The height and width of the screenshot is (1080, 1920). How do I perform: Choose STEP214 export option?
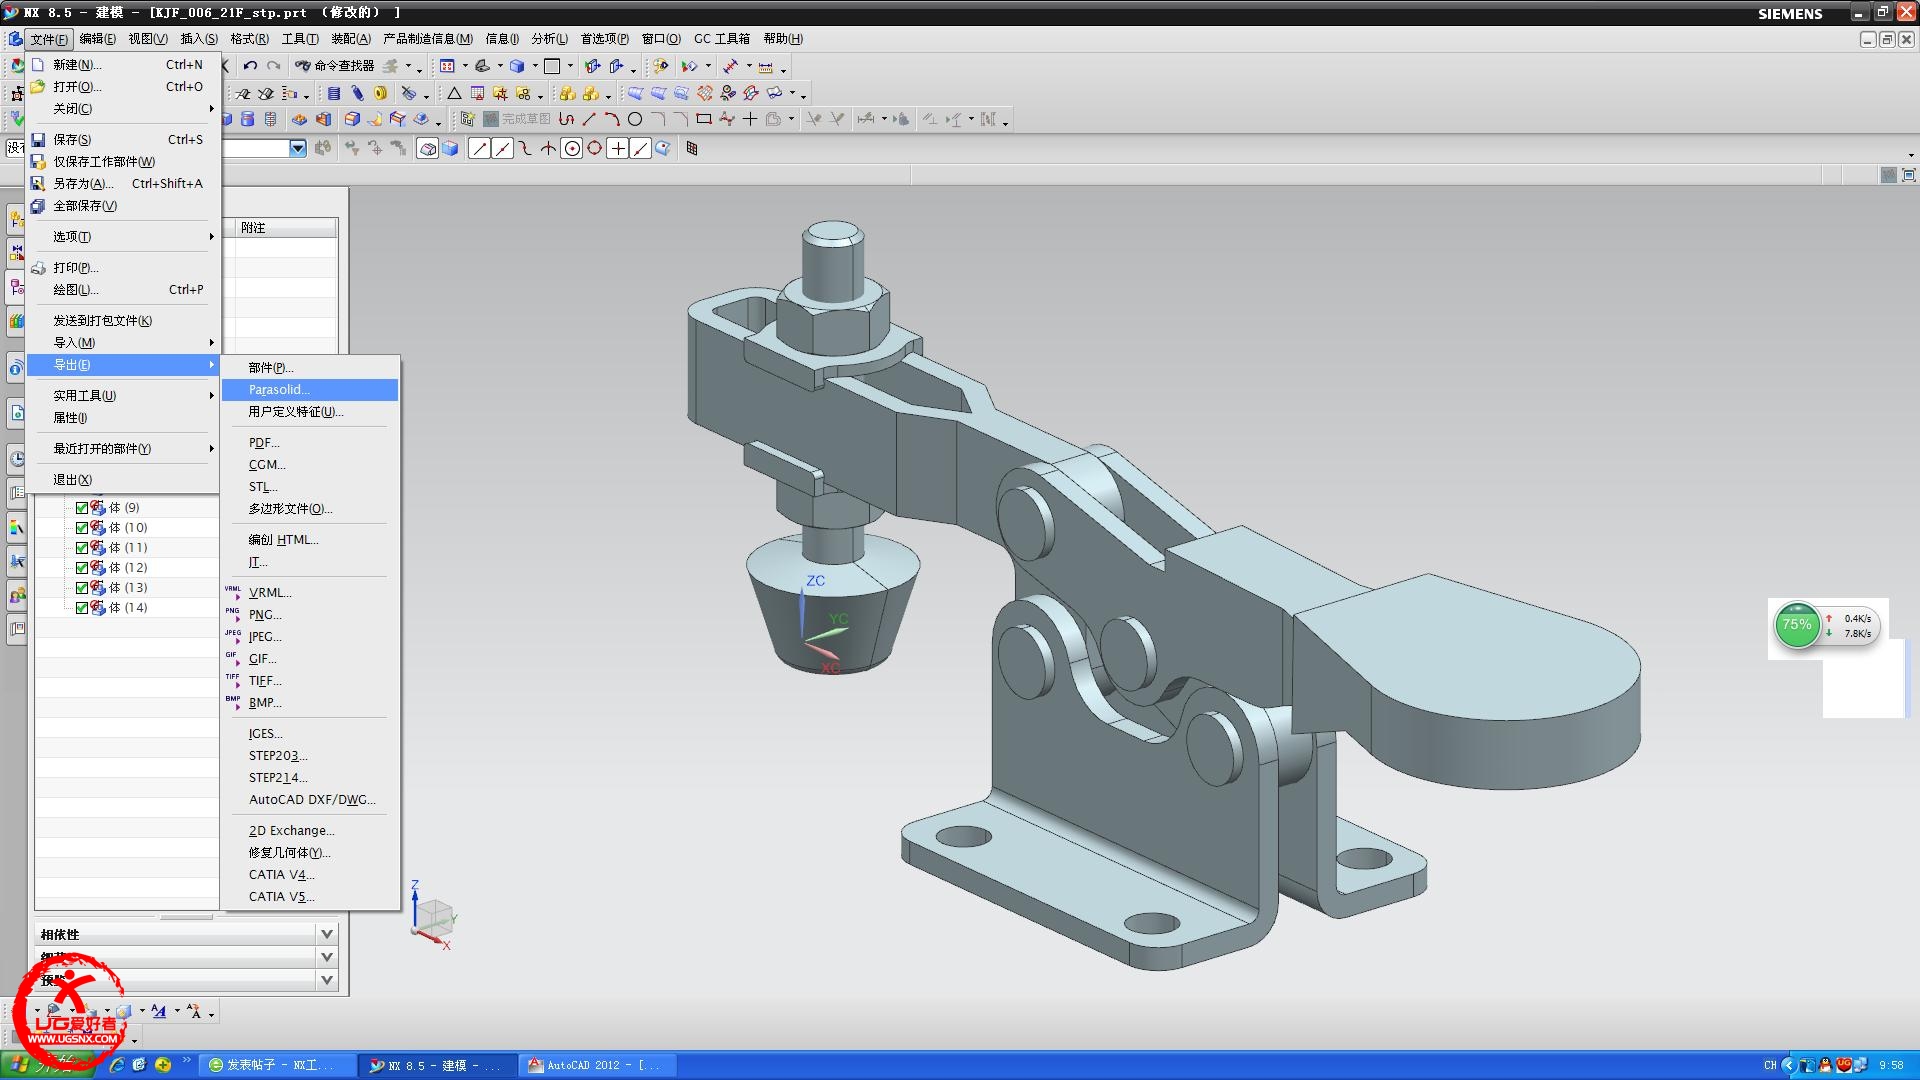[310, 778]
